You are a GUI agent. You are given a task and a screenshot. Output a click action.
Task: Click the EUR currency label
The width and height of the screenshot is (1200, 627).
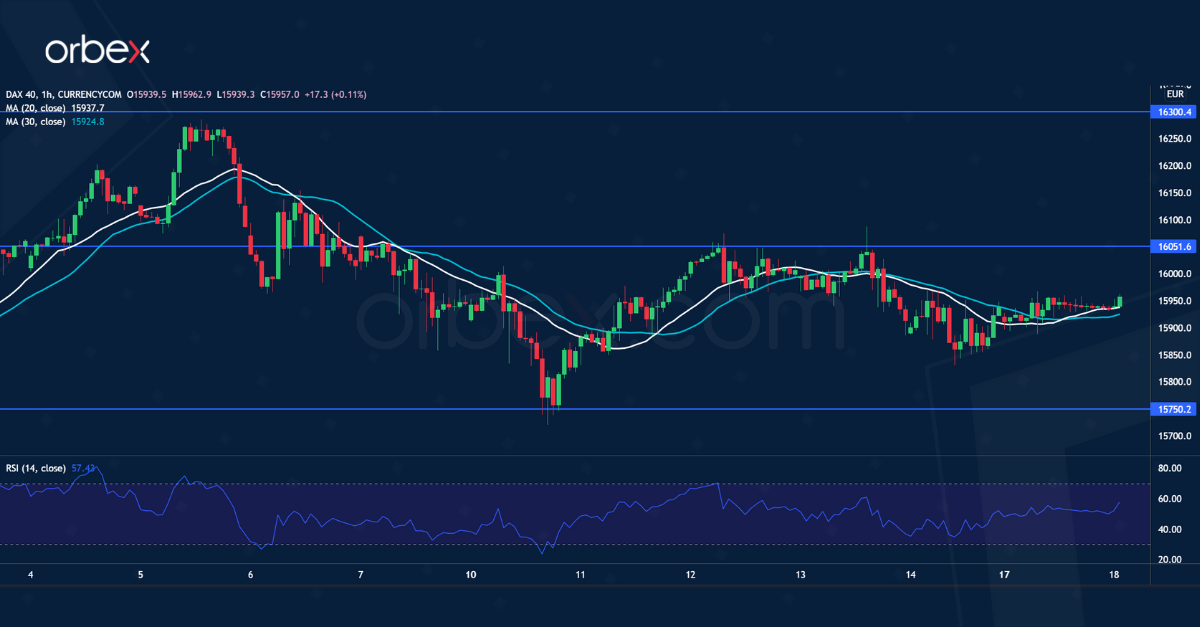click(x=1175, y=94)
